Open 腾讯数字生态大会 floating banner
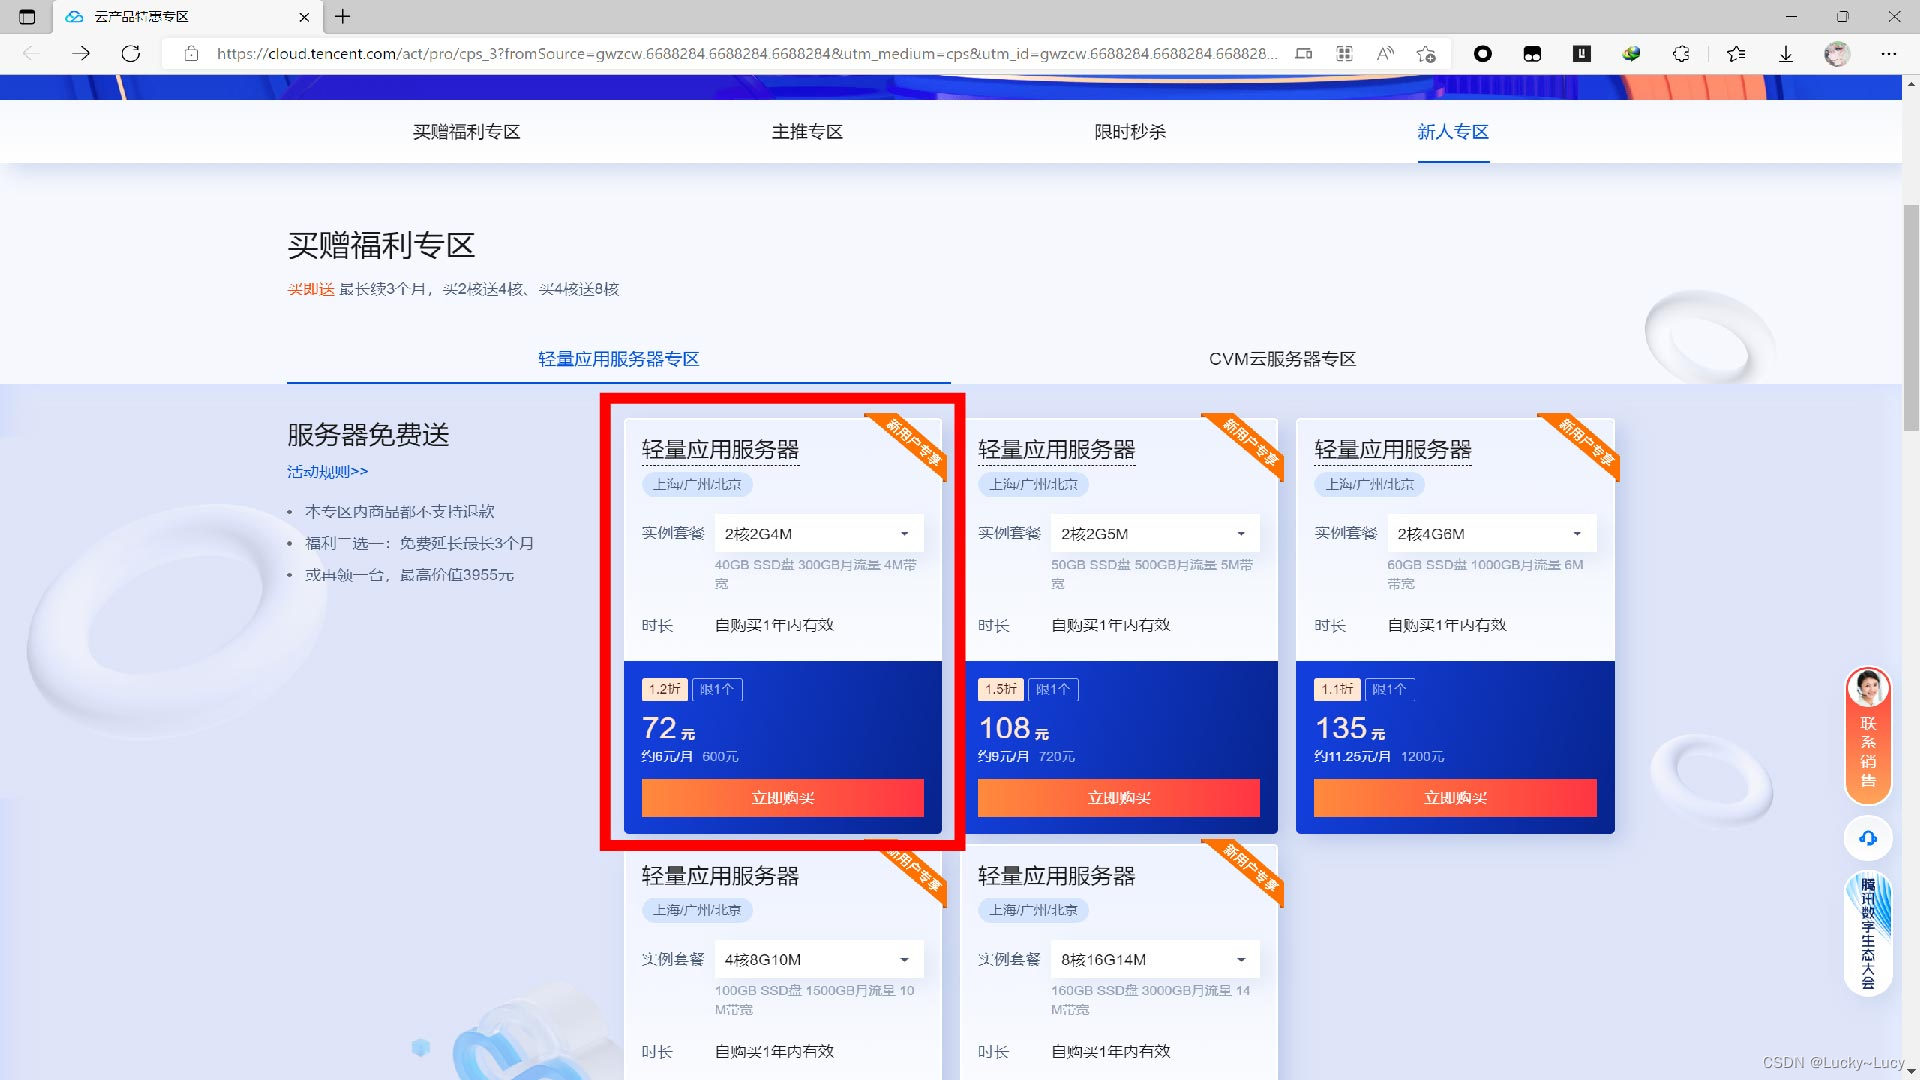The width and height of the screenshot is (1920, 1080). point(1868,934)
